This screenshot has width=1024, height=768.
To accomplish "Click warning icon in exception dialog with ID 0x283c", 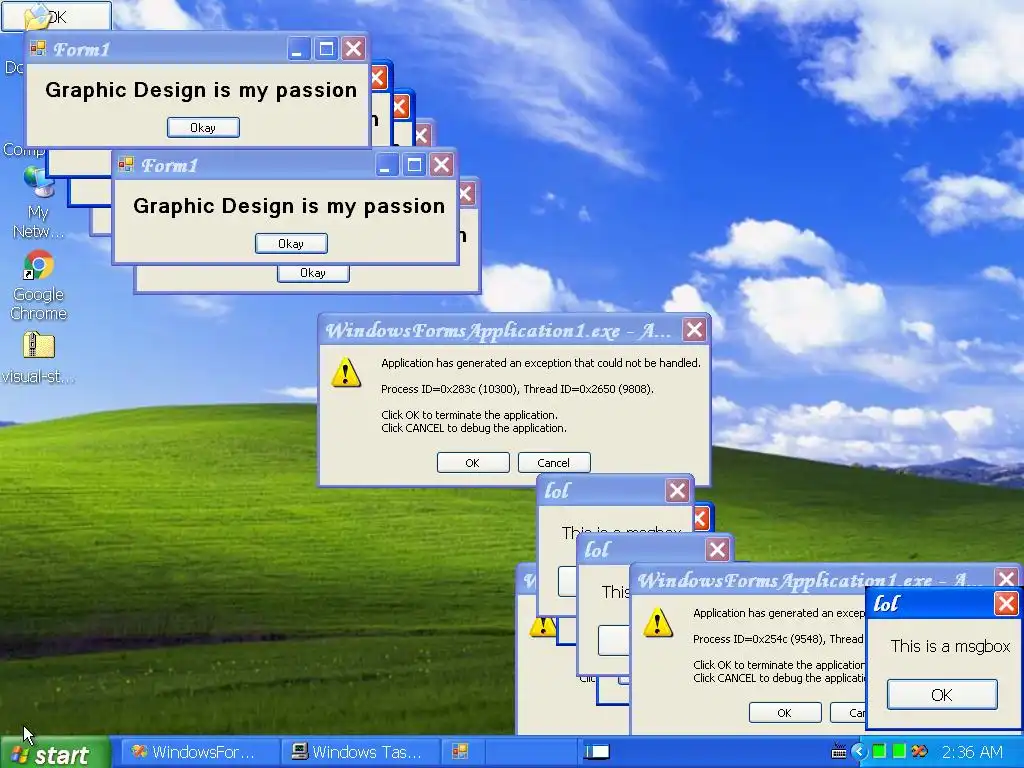I will 346,373.
